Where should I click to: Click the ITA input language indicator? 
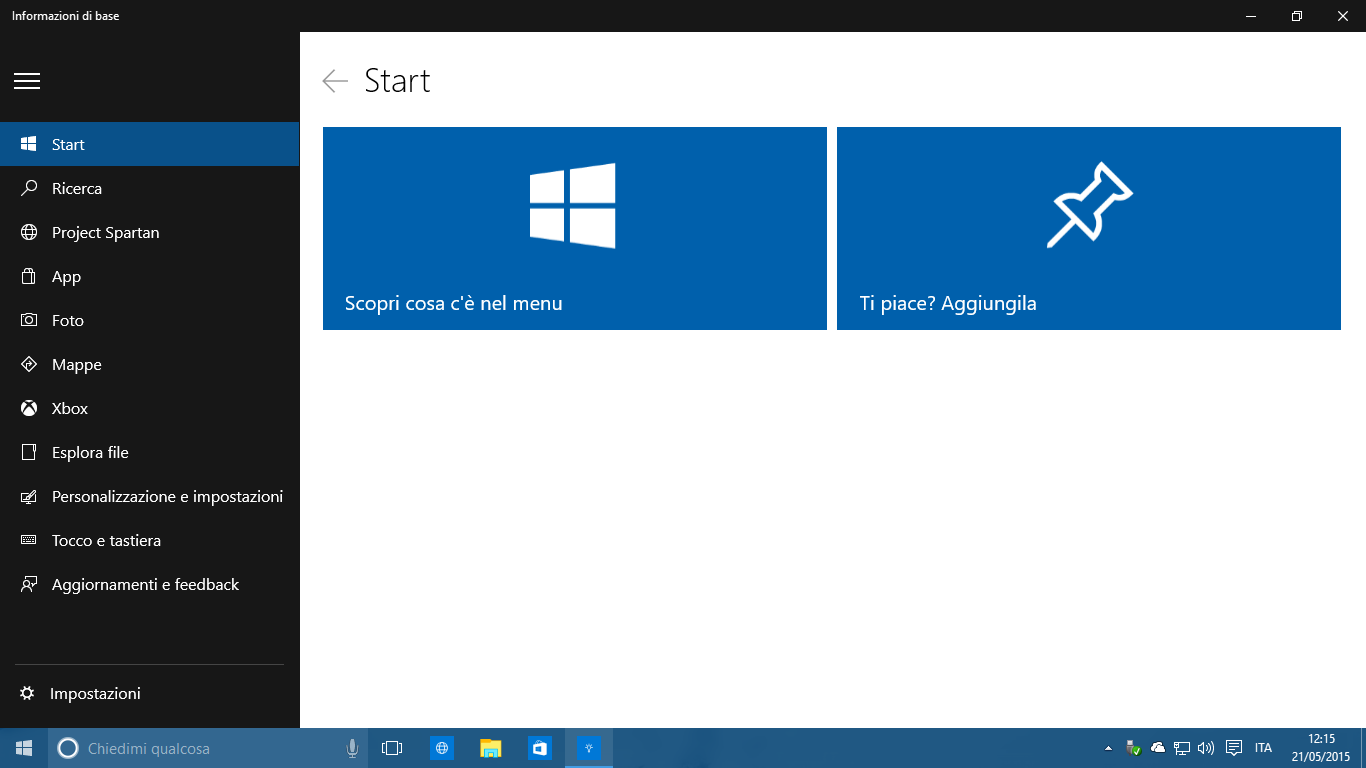coord(1263,748)
